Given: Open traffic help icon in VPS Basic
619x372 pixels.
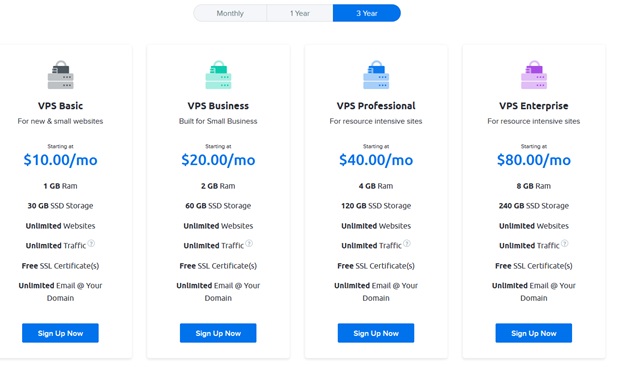Looking at the screenshot, I should [91, 243].
